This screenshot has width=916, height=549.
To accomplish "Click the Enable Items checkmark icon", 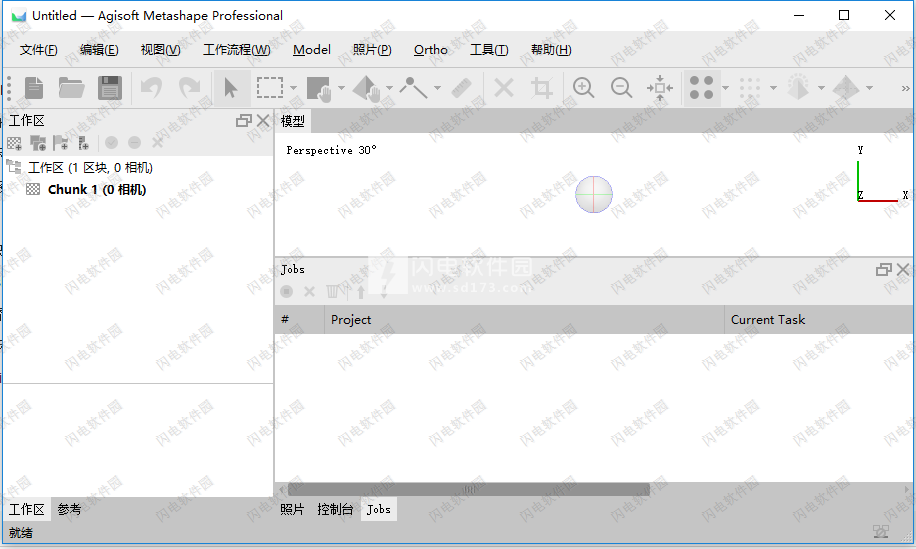I will [112, 143].
